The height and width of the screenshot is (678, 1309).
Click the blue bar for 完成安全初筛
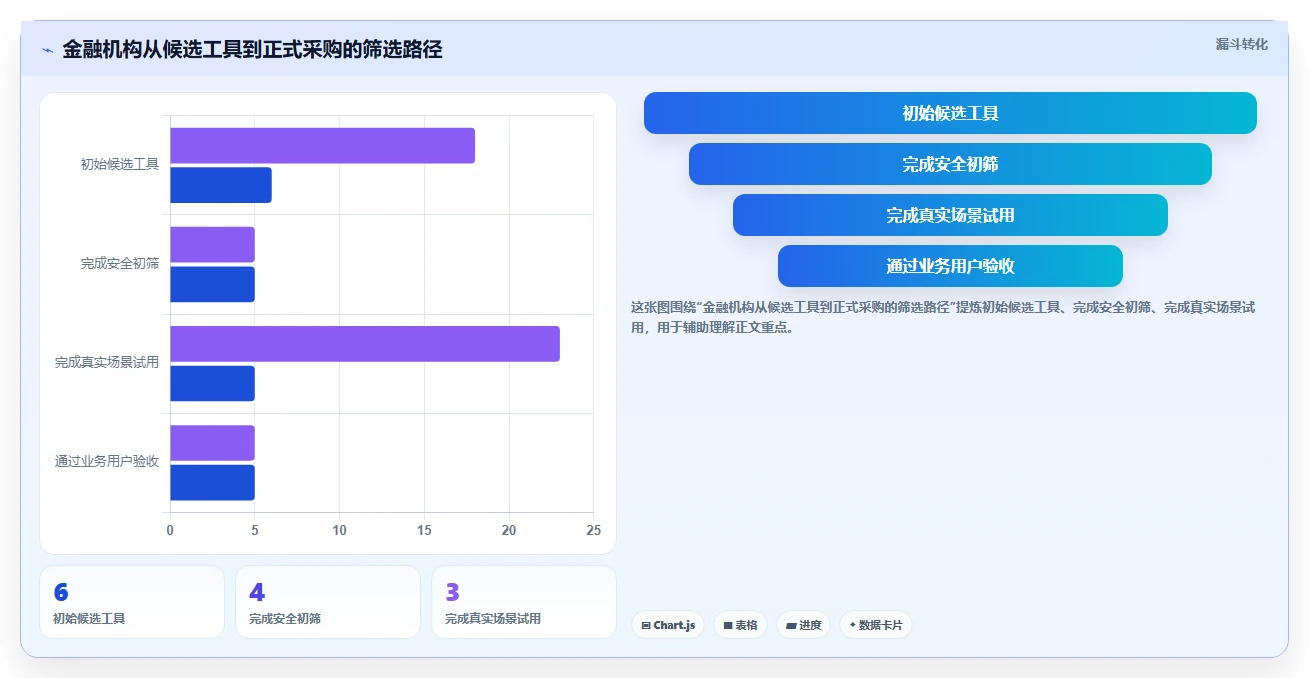click(212, 284)
